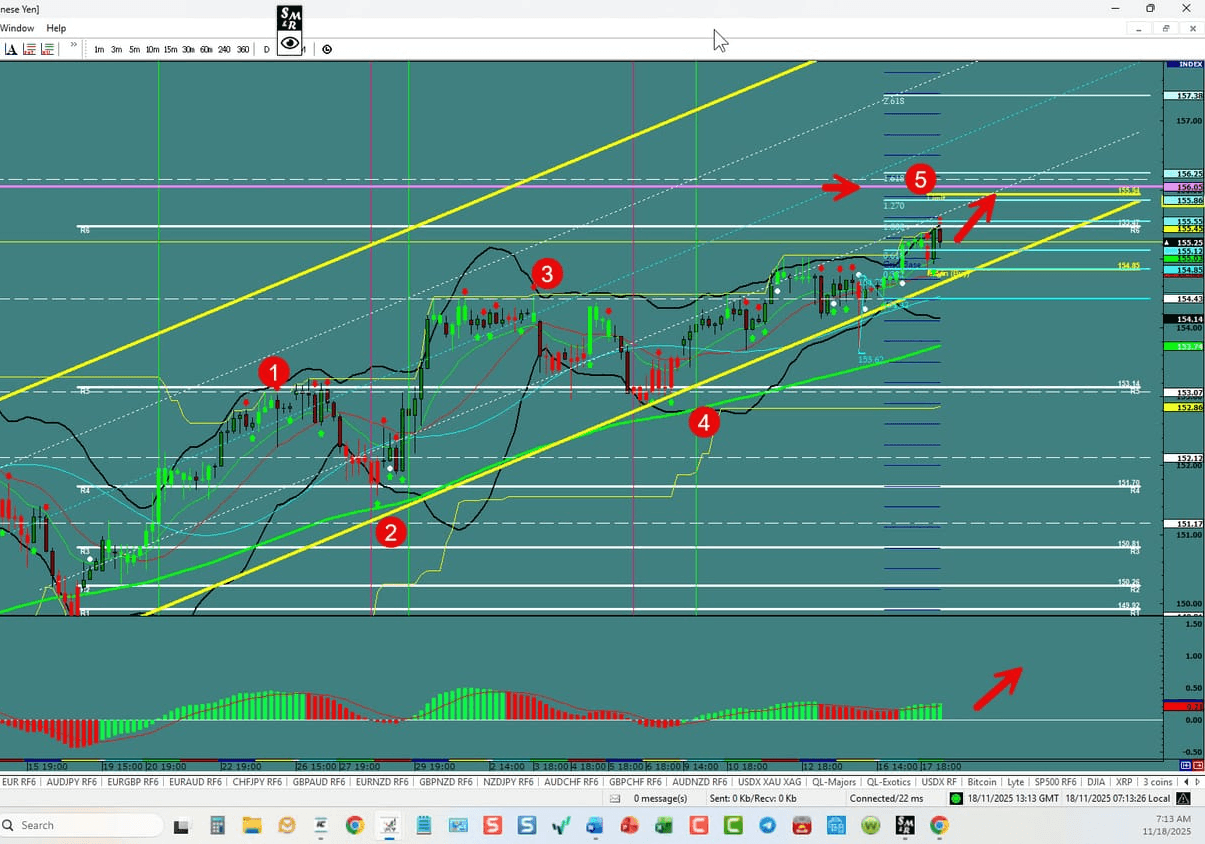Viewport: 1205px width, 844px height.
Task: Open the tab list arrow at bottom right
Action: pos(1197,781)
